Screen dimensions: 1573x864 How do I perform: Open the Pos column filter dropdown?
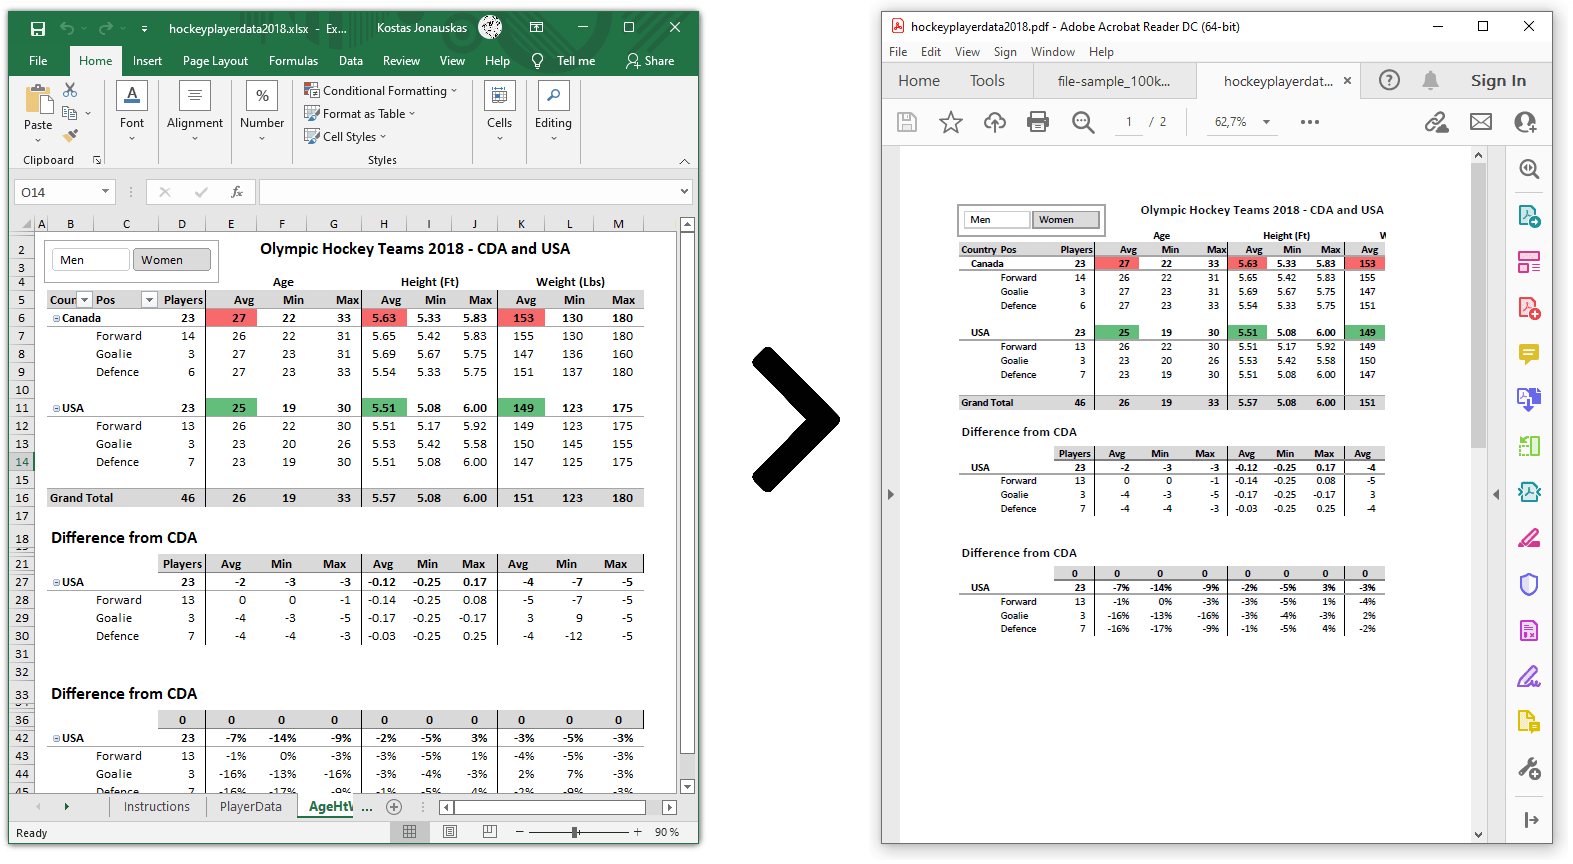click(149, 300)
